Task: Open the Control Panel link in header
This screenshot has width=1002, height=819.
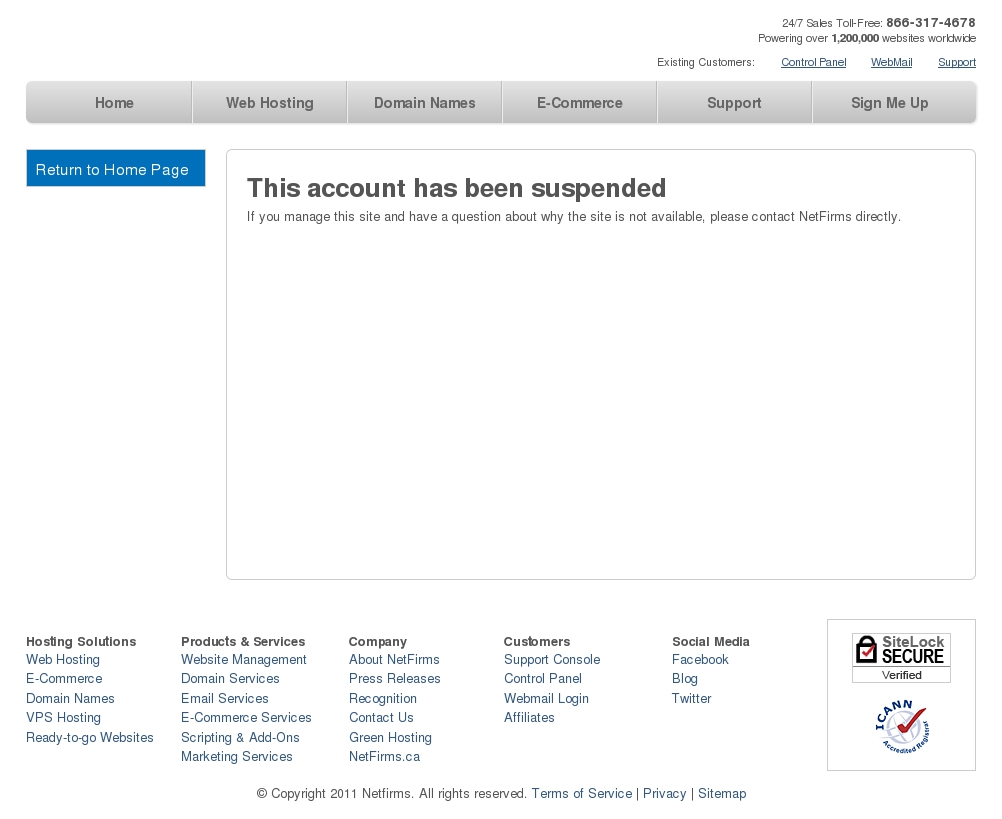Action: (x=813, y=62)
